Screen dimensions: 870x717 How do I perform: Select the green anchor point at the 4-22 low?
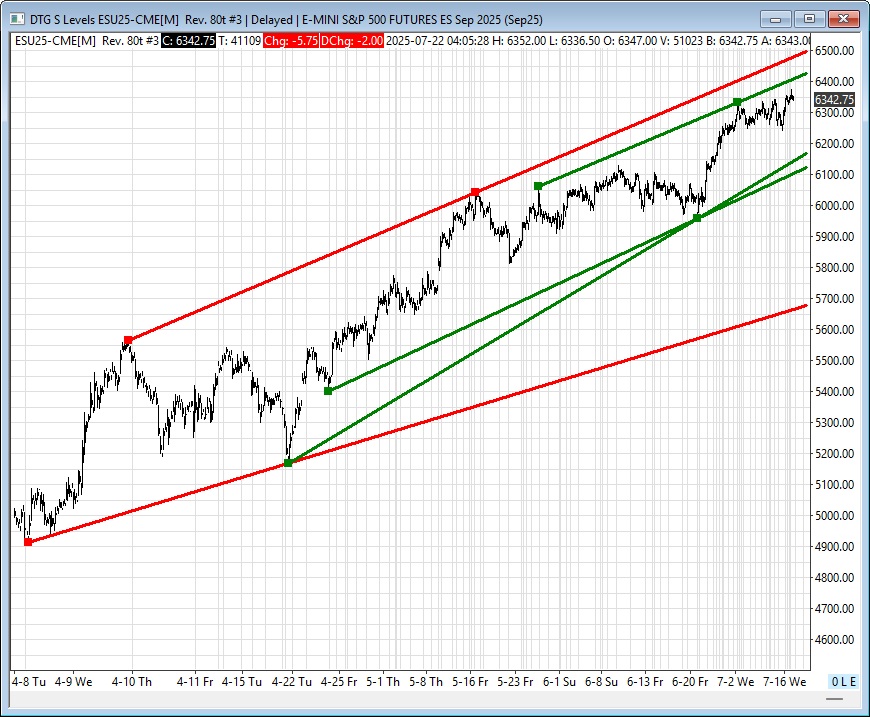288,463
